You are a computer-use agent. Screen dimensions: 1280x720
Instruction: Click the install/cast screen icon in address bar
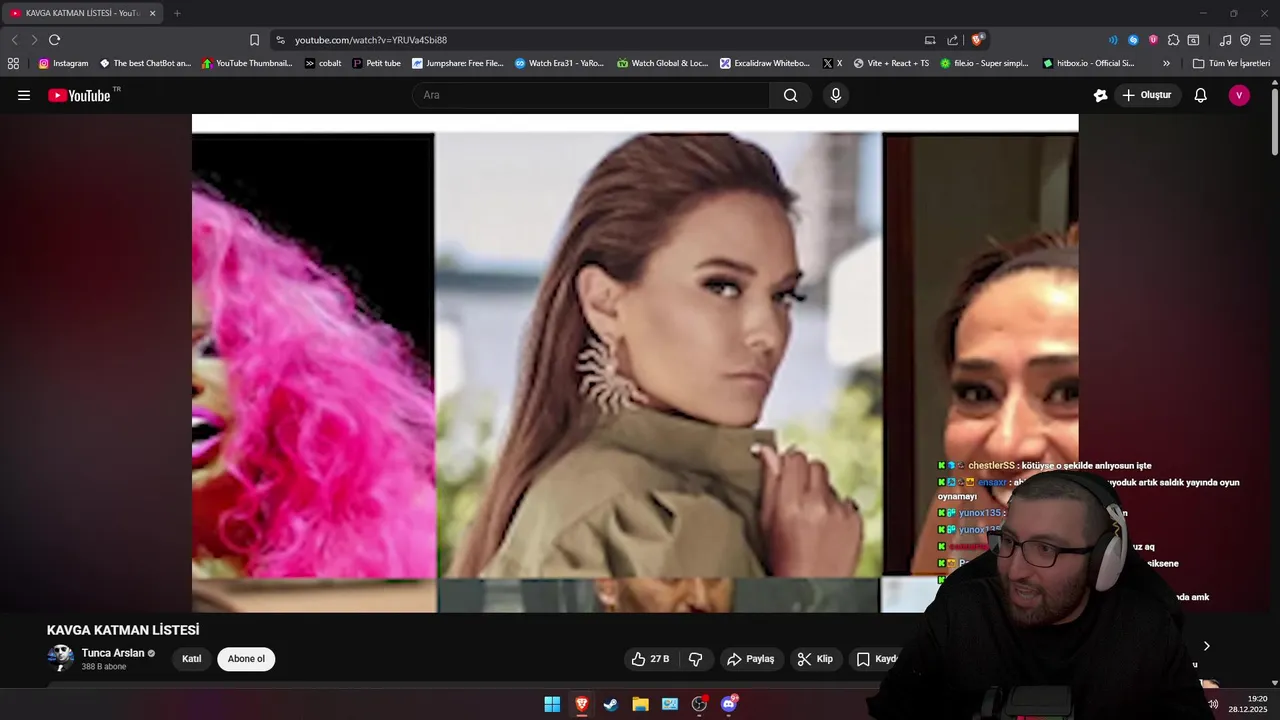click(x=930, y=40)
